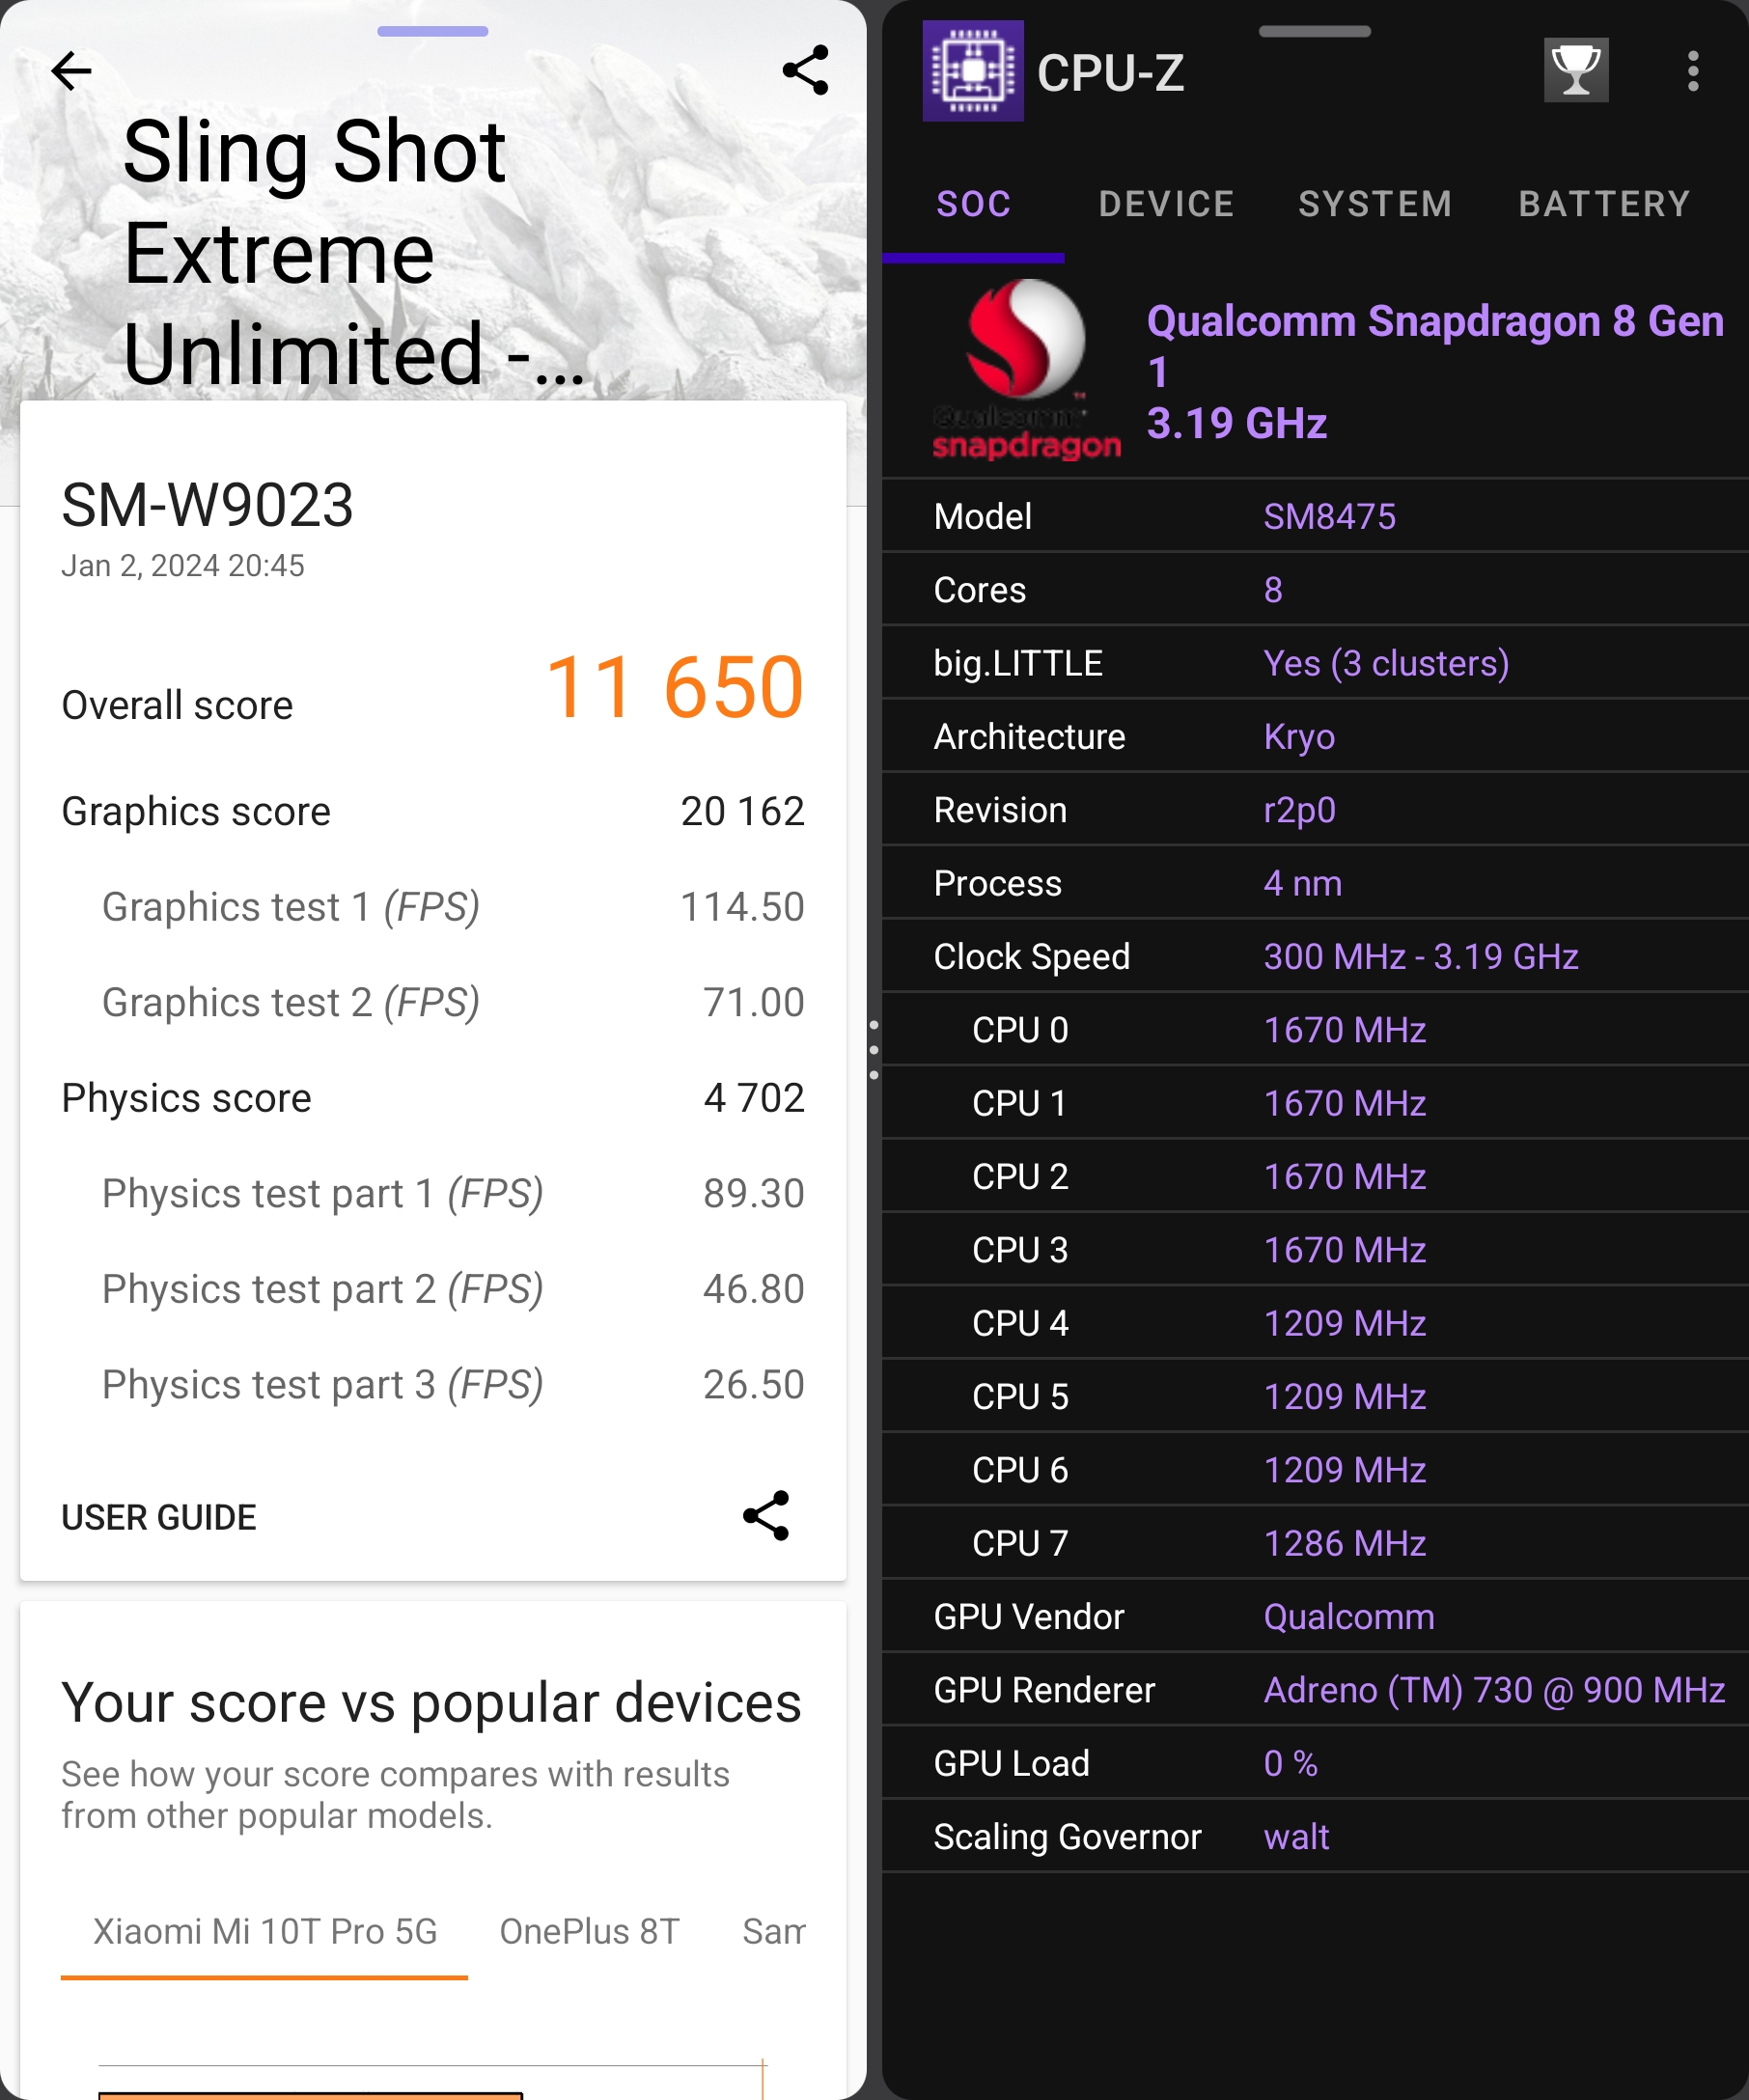Screen dimensions: 1749x2100
Task: Tap the CPU 5 frequency row
Action: [1314, 1397]
